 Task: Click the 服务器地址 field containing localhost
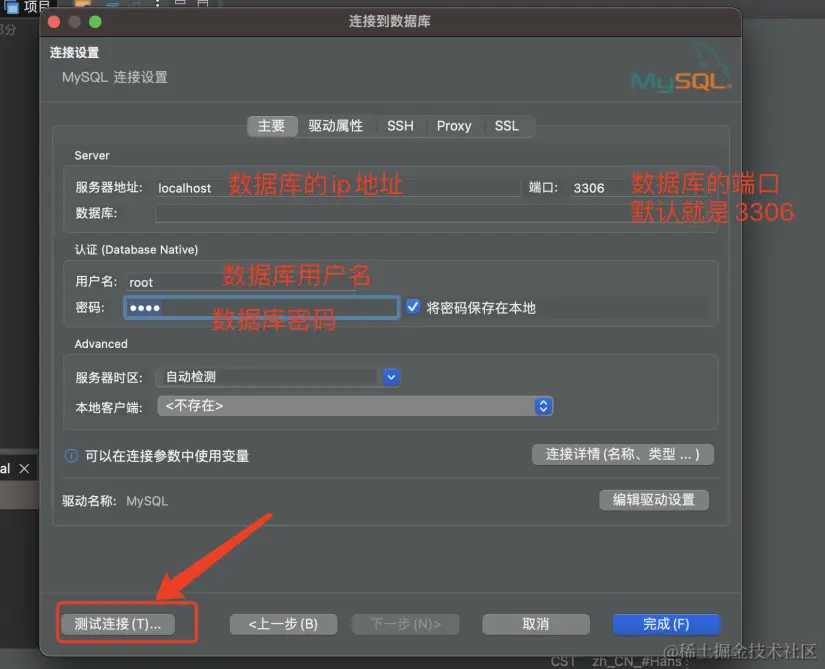(x=338, y=188)
